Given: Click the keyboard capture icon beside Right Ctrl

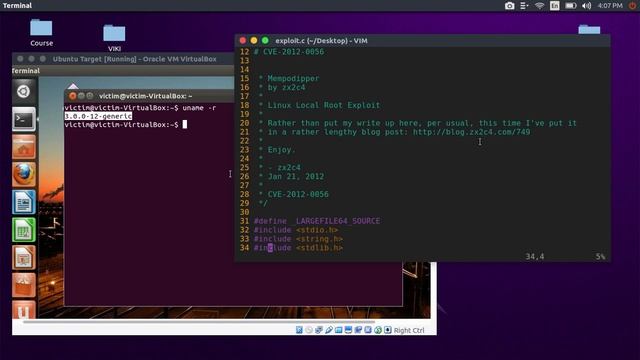Looking at the screenshot, I should [388, 330].
